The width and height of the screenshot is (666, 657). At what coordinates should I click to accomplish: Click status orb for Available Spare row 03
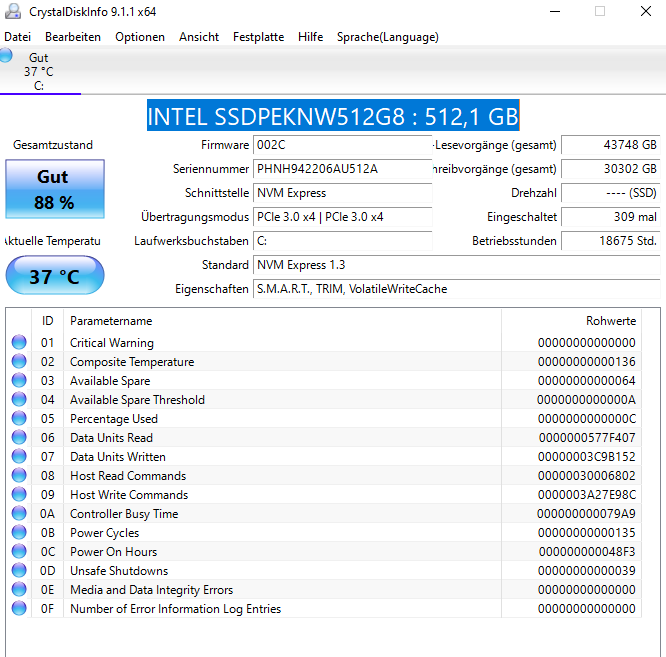(19, 380)
